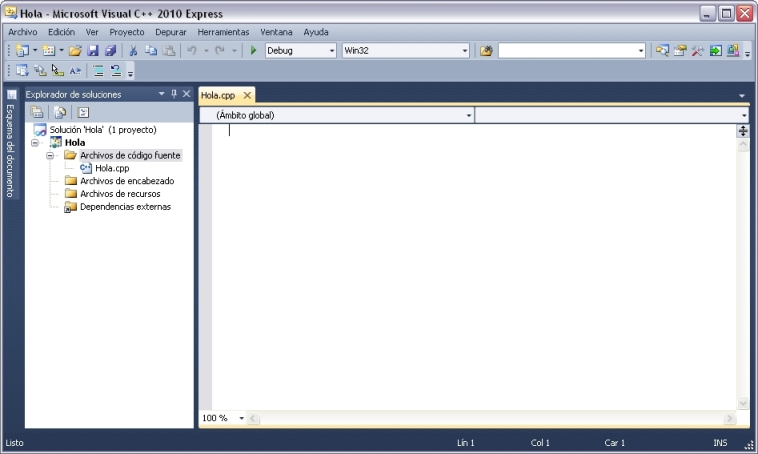Save Hola.cpp with the floppy disk icon
This screenshot has height=454, width=758.
pyautogui.click(x=93, y=50)
